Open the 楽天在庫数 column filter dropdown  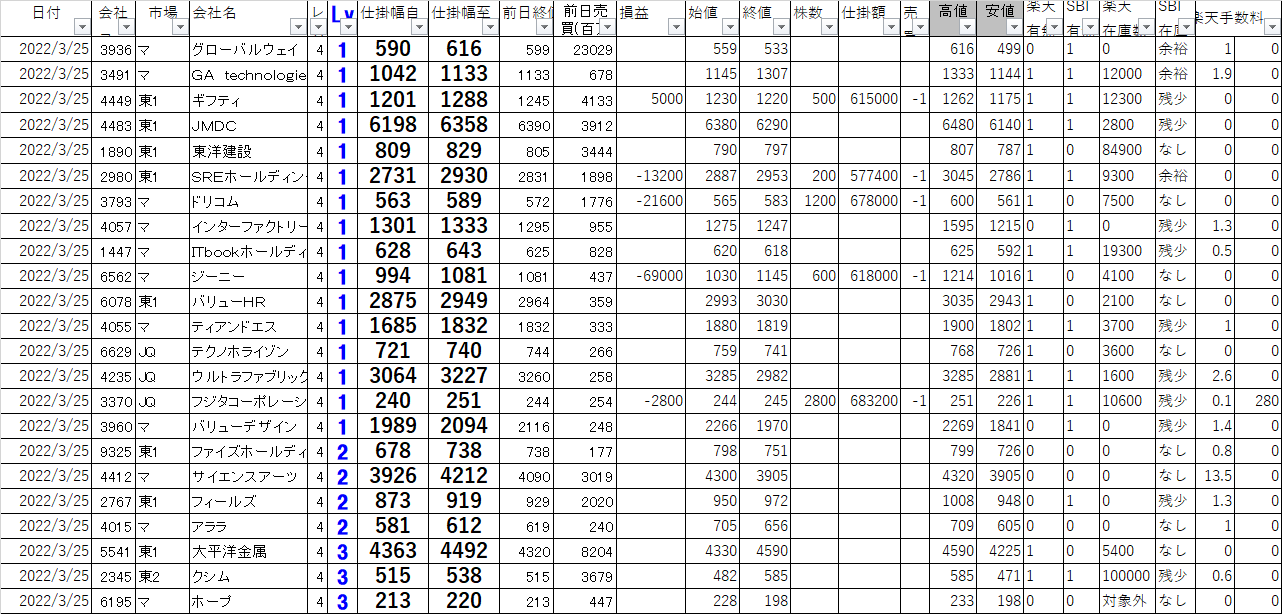[1145, 29]
